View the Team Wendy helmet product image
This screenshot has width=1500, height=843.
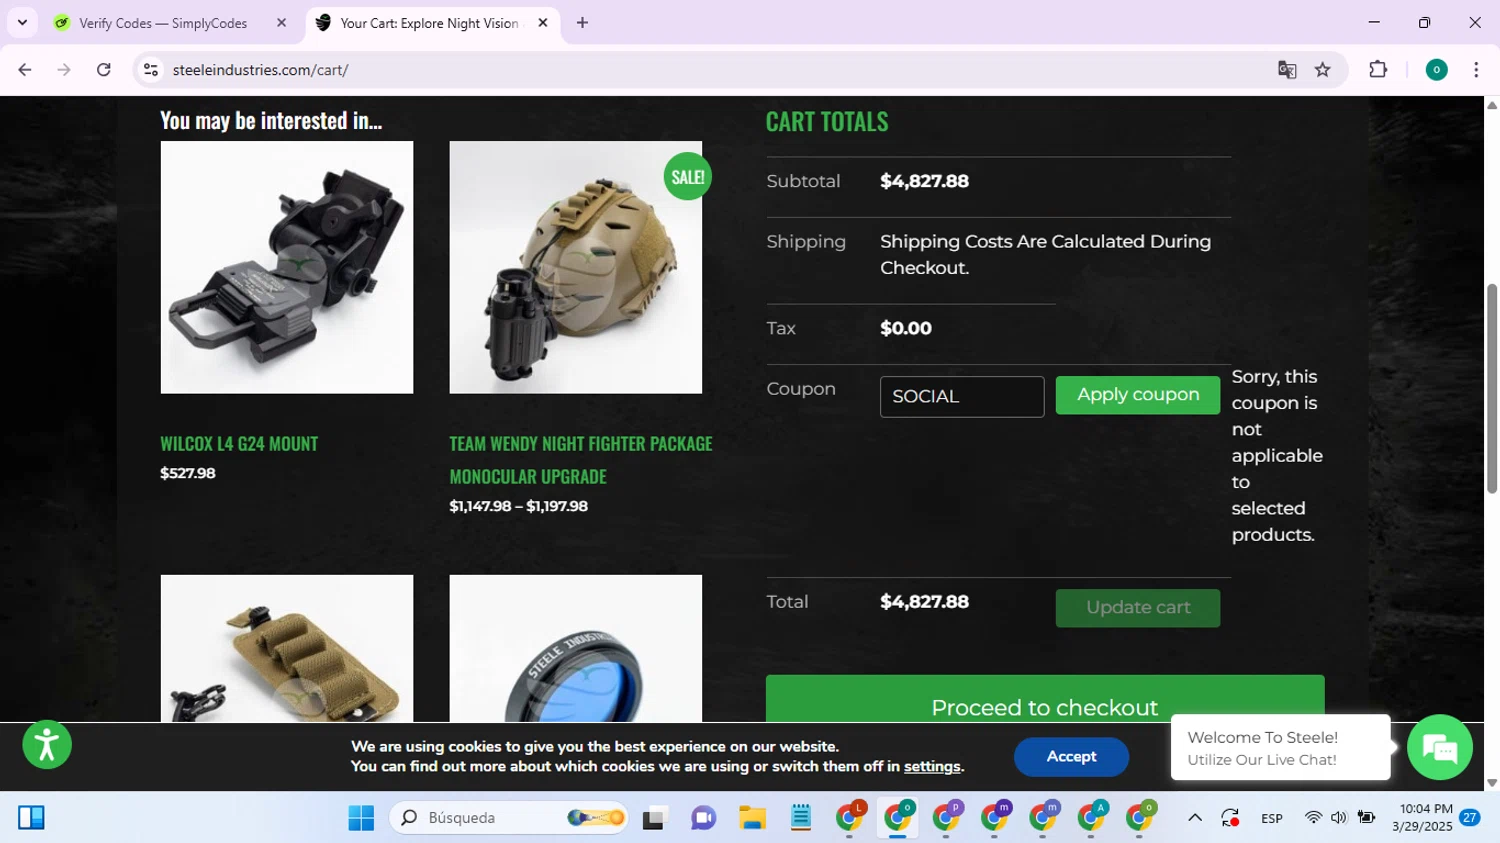(576, 267)
